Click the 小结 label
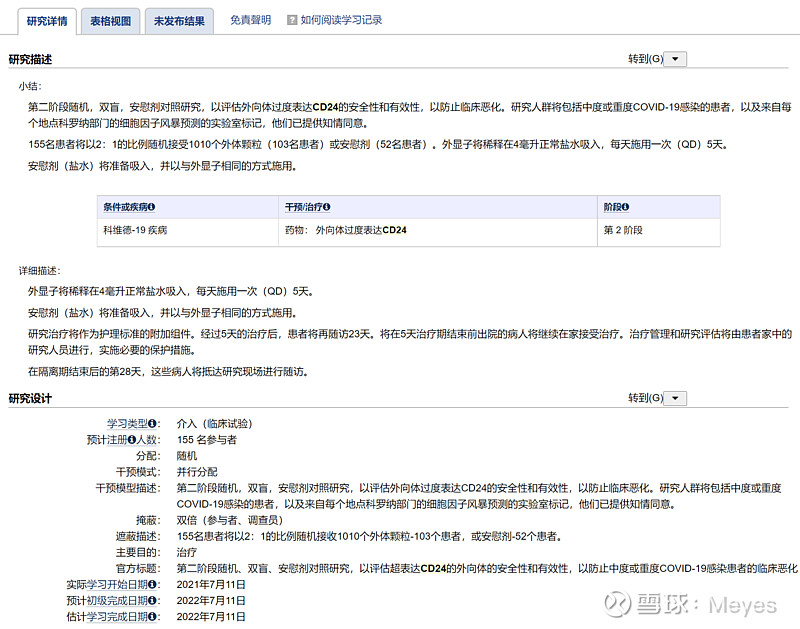Image resolution: width=800 pixels, height=629 pixels. pos(30,86)
